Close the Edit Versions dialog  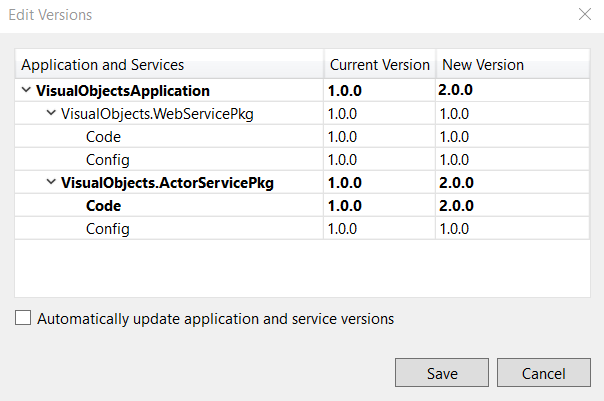[x=584, y=15]
